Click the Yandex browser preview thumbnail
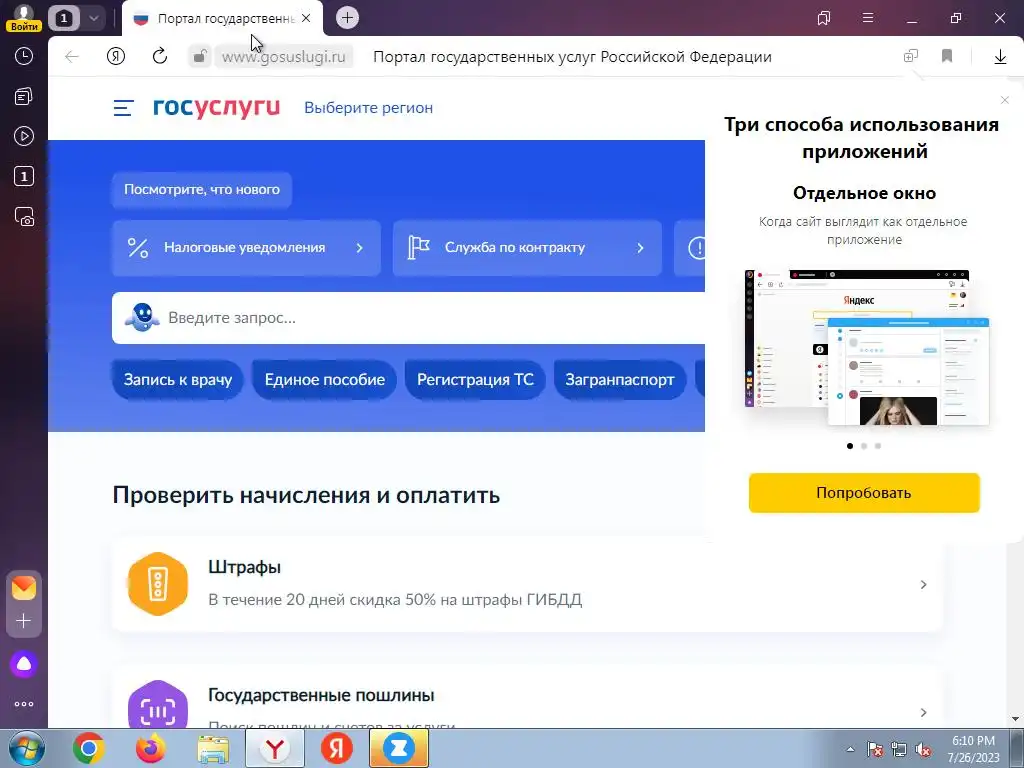Screen dimensions: 1024x768 click(867, 347)
